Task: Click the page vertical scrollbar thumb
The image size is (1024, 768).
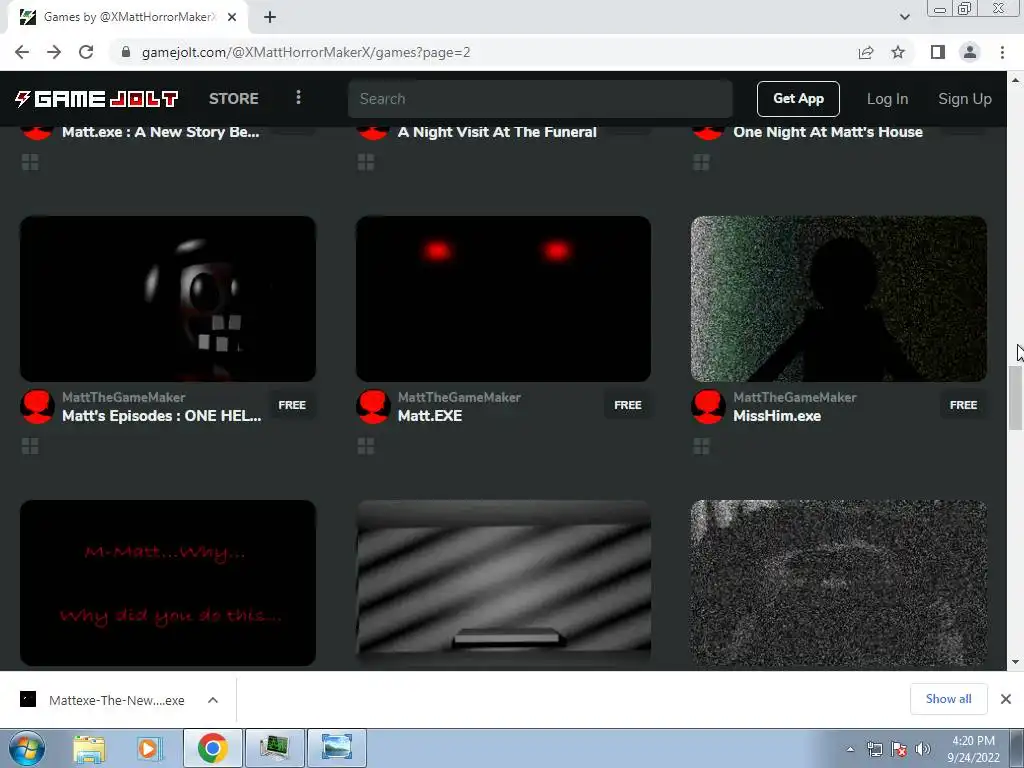Action: point(1016,398)
